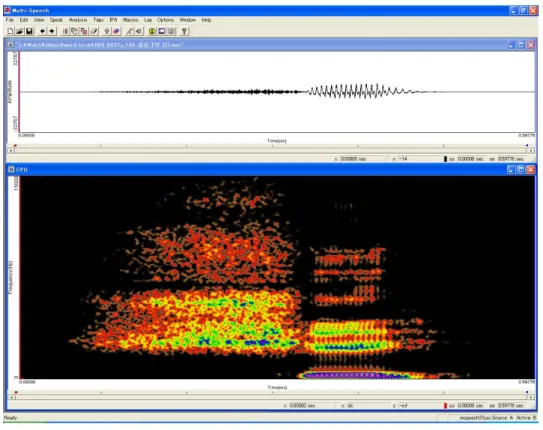This screenshot has height=430, width=543.
Task: Click the spectrogram z '-inf' field
Action: [420, 405]
